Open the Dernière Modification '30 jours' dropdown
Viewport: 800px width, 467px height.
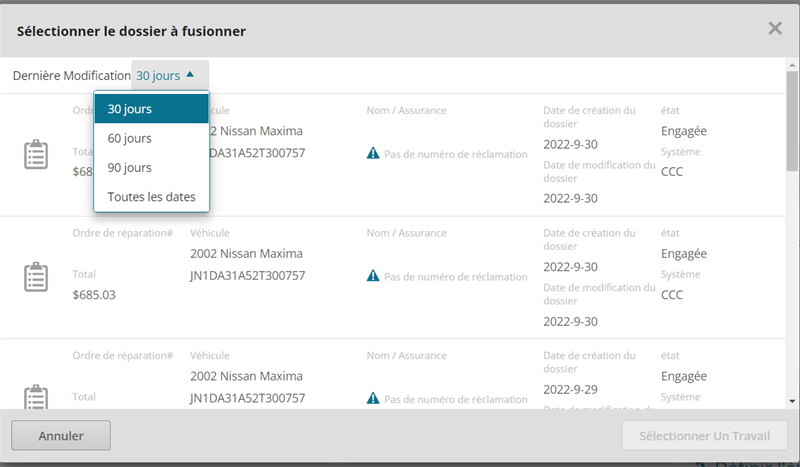click(x=170, y=76)
